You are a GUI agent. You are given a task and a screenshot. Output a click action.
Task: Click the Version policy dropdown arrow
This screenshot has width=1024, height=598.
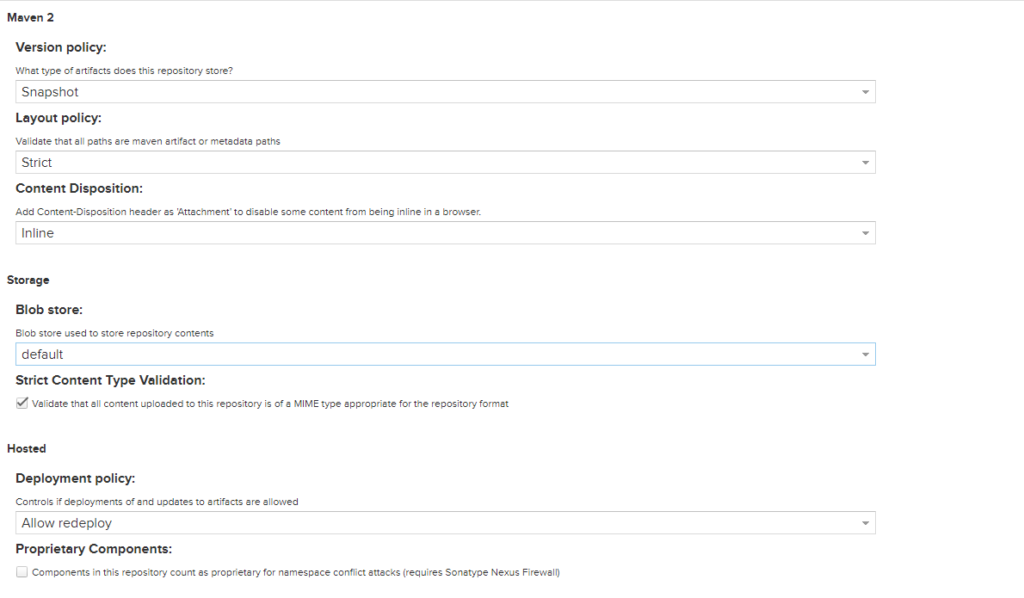(865, 92)
